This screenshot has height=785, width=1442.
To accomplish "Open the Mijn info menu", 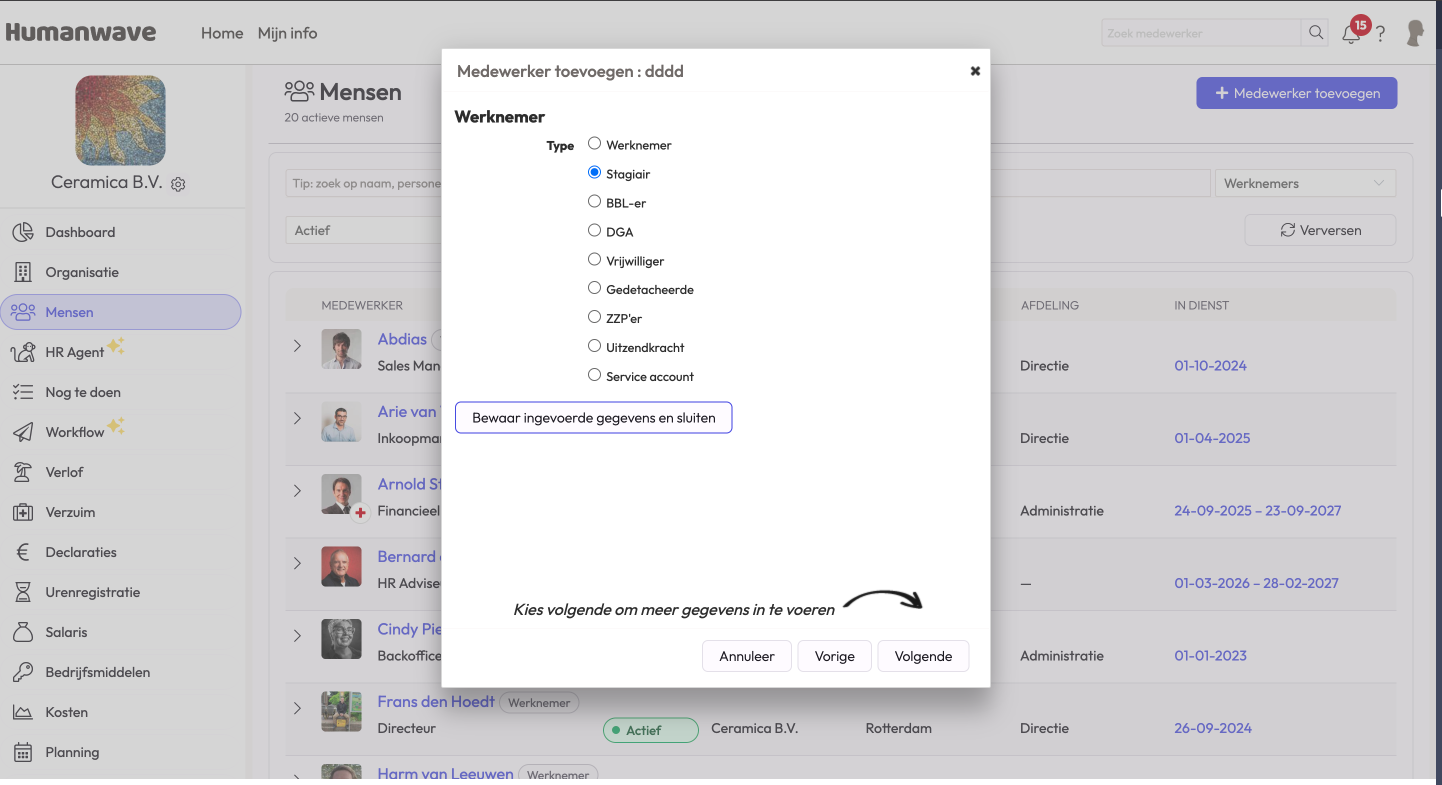I will coord(287,33).
